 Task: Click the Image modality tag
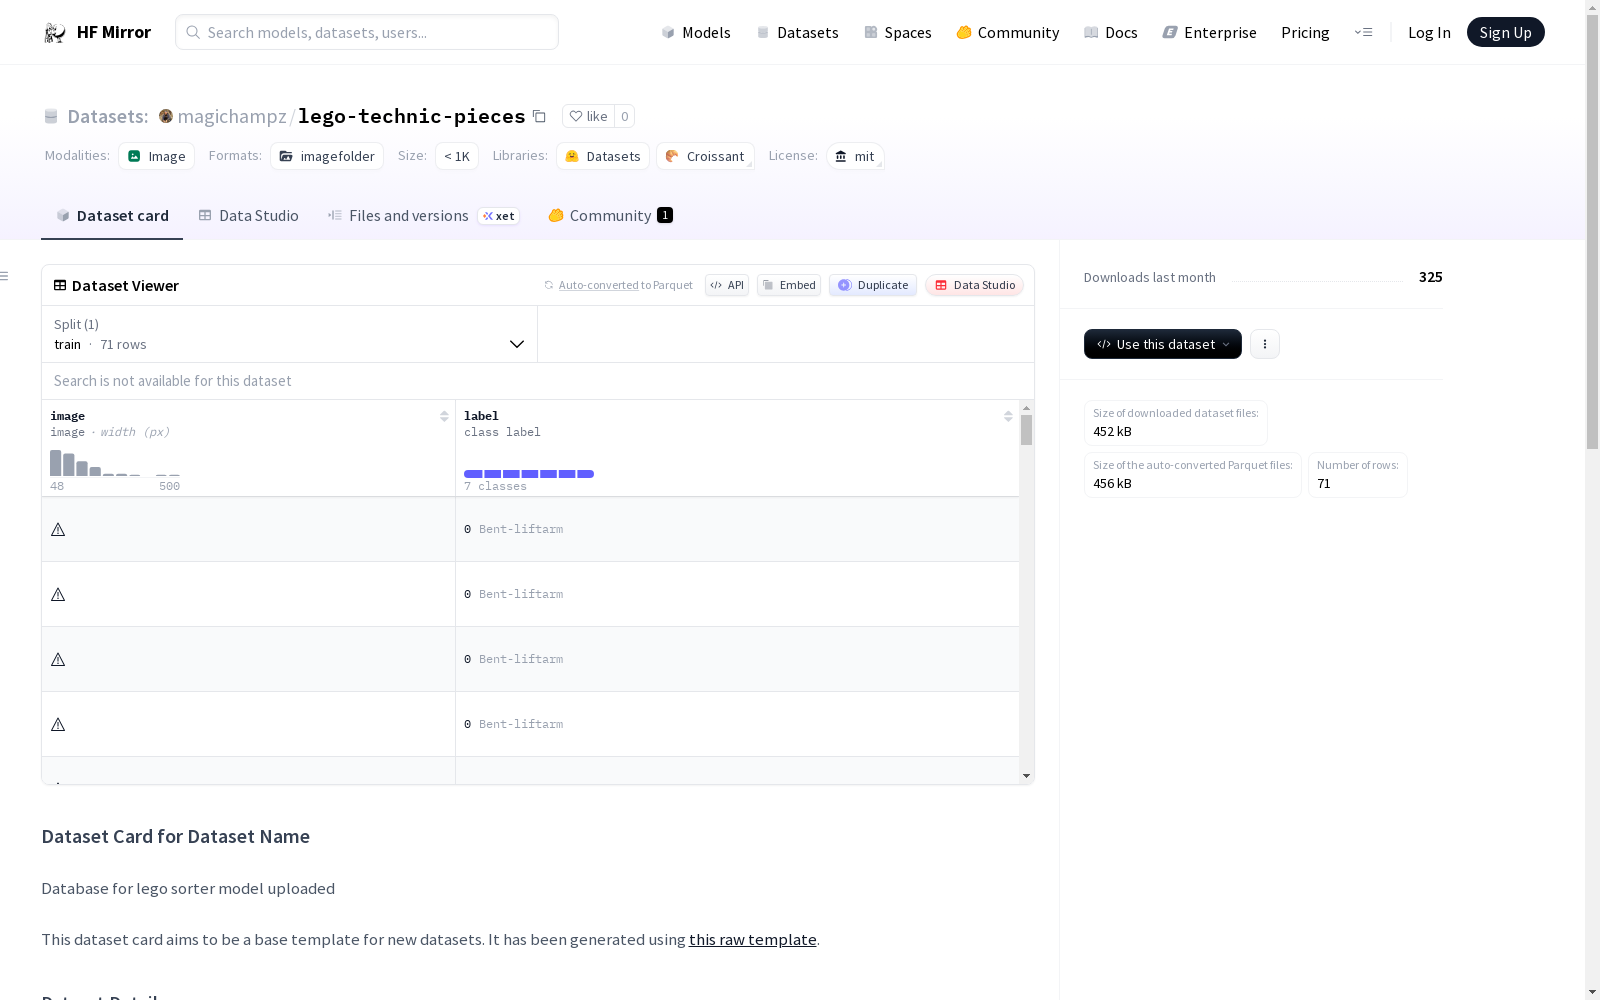157,156
